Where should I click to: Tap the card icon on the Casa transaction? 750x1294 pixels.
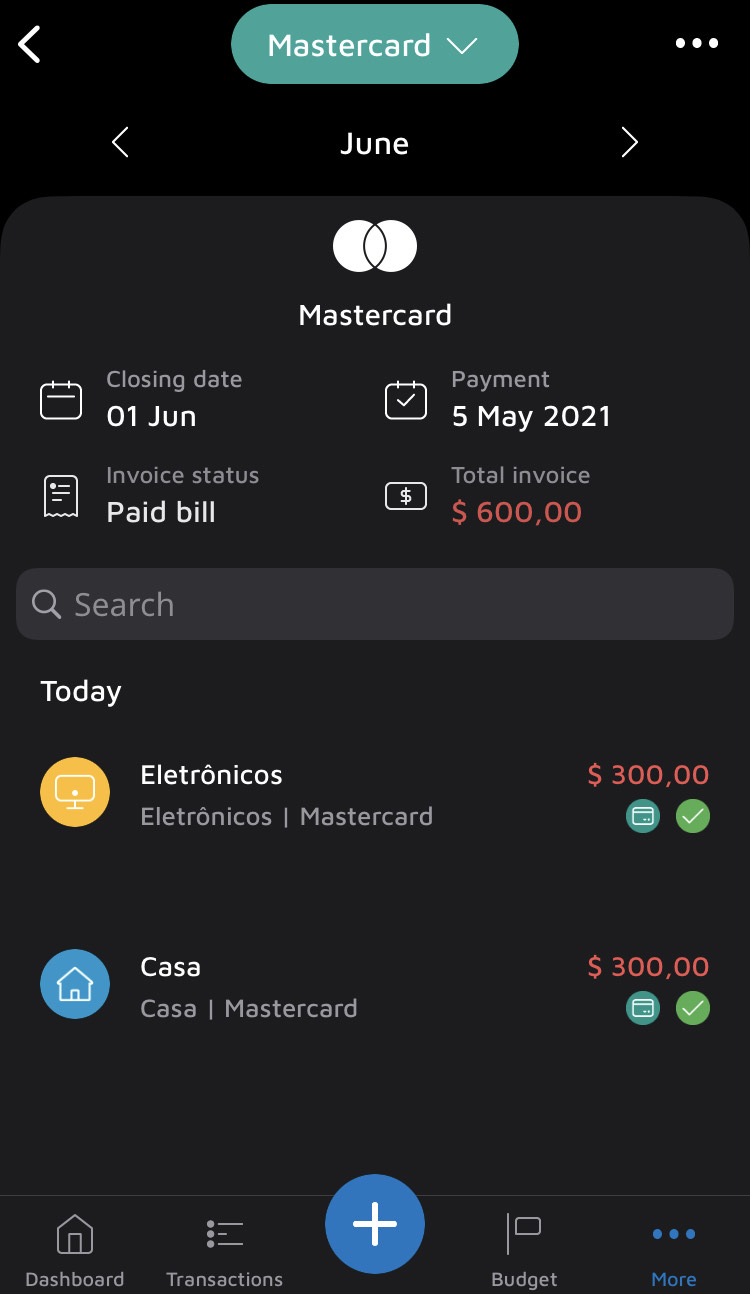coord(643,1008)
